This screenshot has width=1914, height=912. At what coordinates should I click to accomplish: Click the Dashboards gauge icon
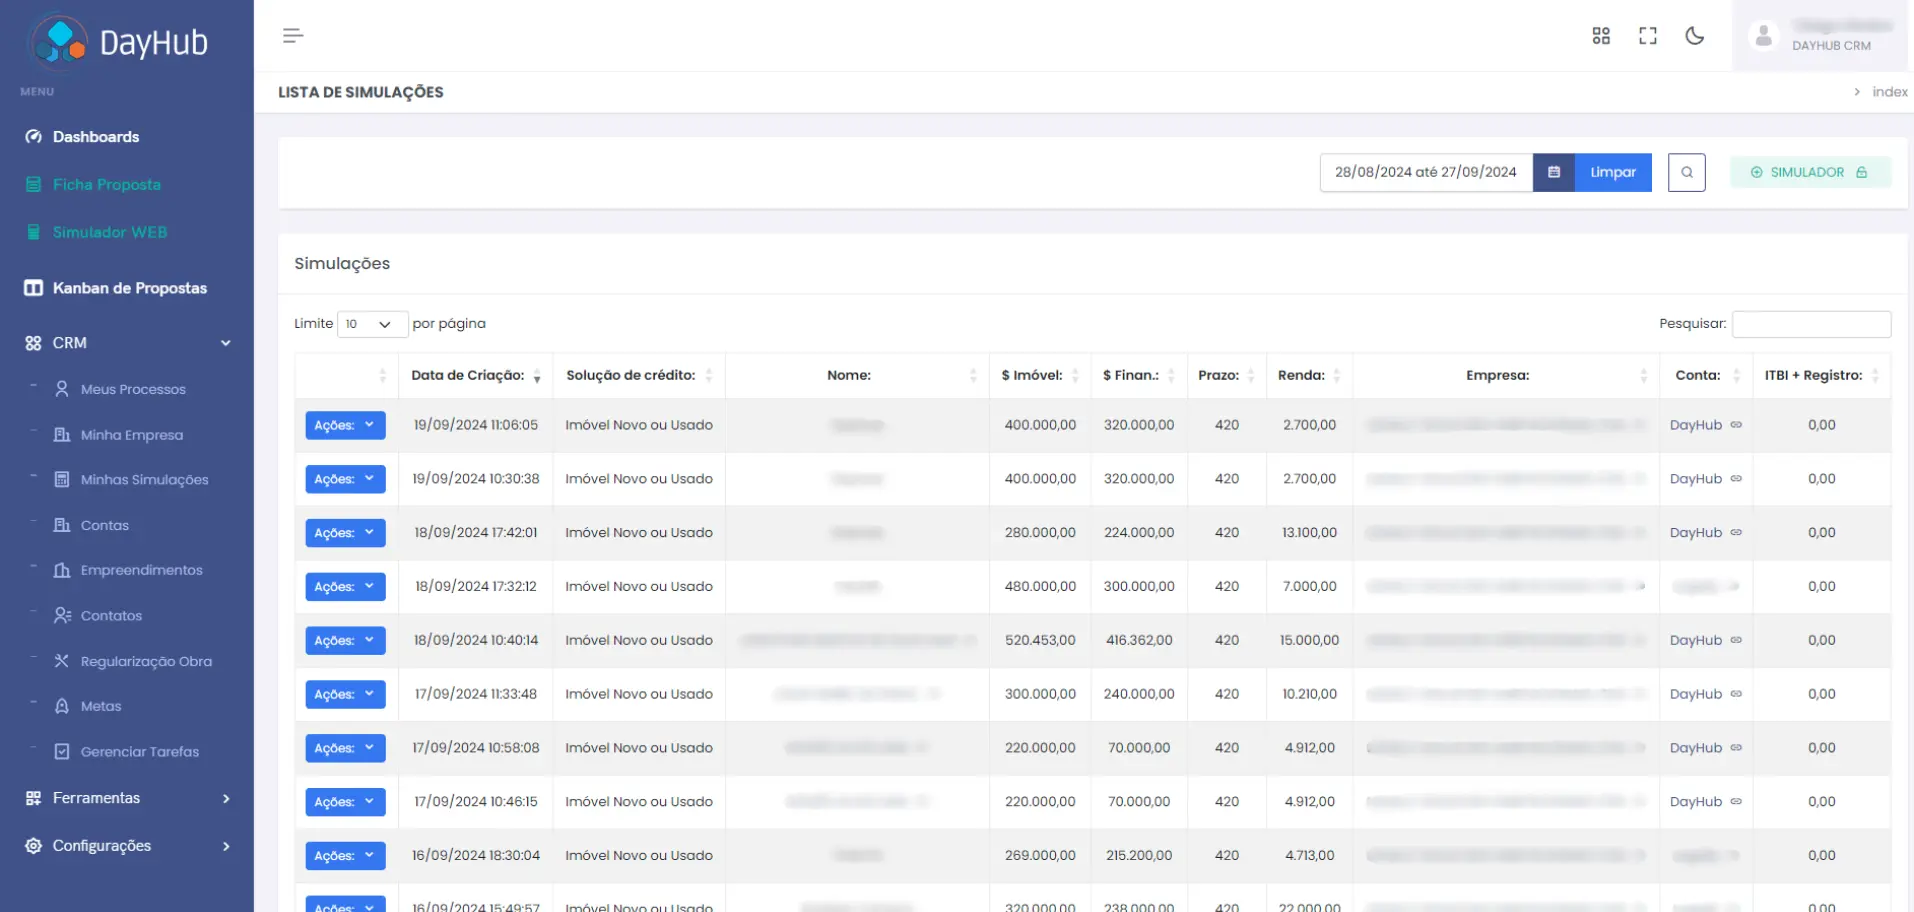pos(33,137)
